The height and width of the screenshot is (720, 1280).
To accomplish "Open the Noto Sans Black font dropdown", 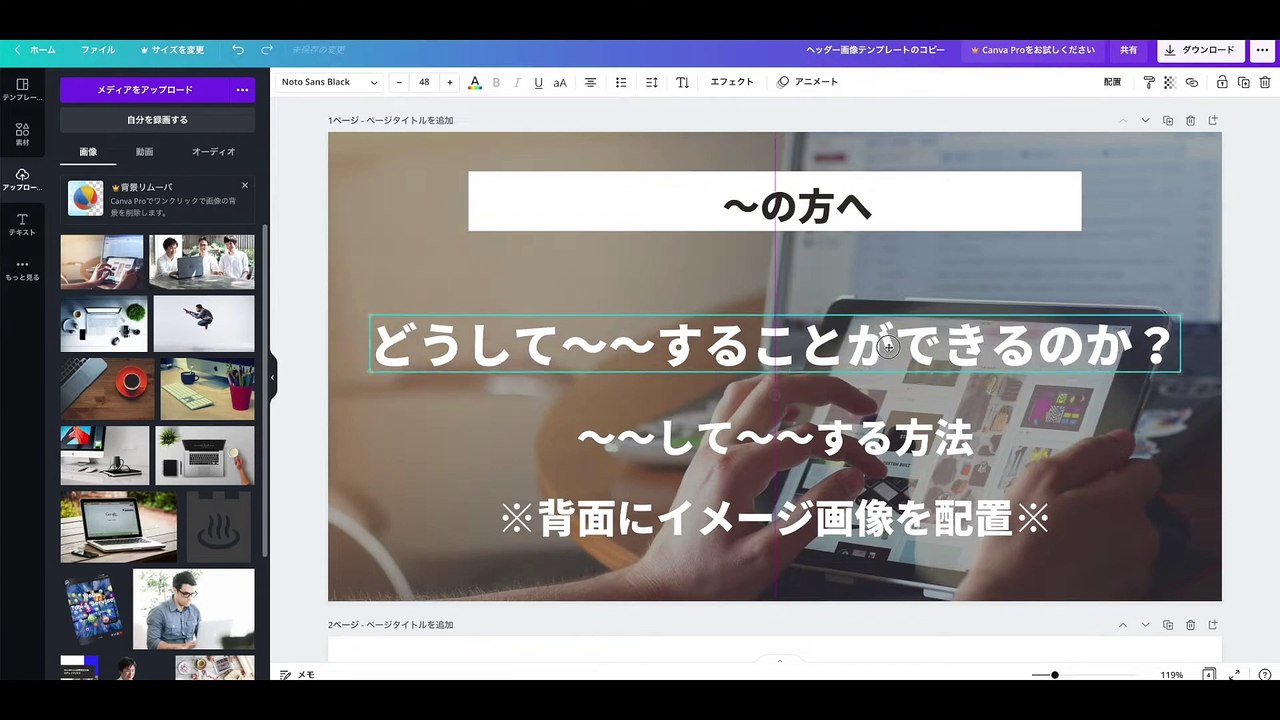I will tap(330, 82).
